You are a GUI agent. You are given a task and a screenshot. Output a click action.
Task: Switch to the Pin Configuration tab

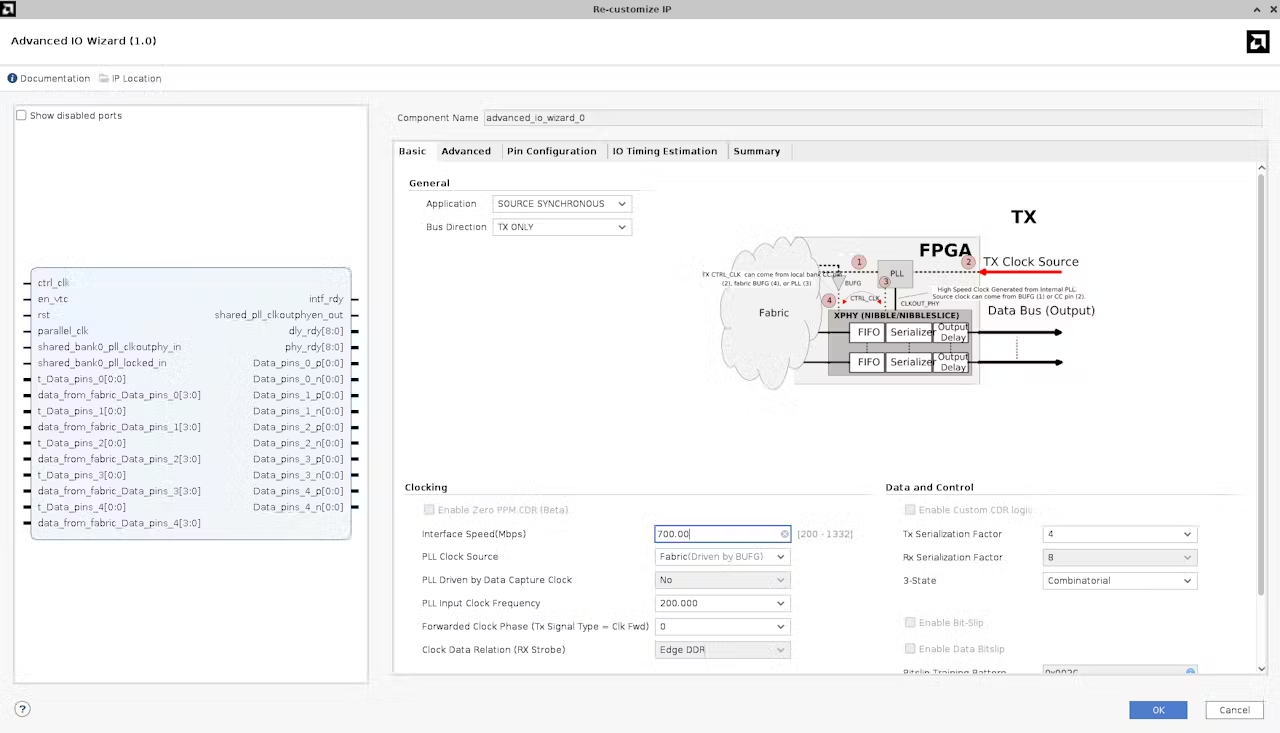click(551, 151)
